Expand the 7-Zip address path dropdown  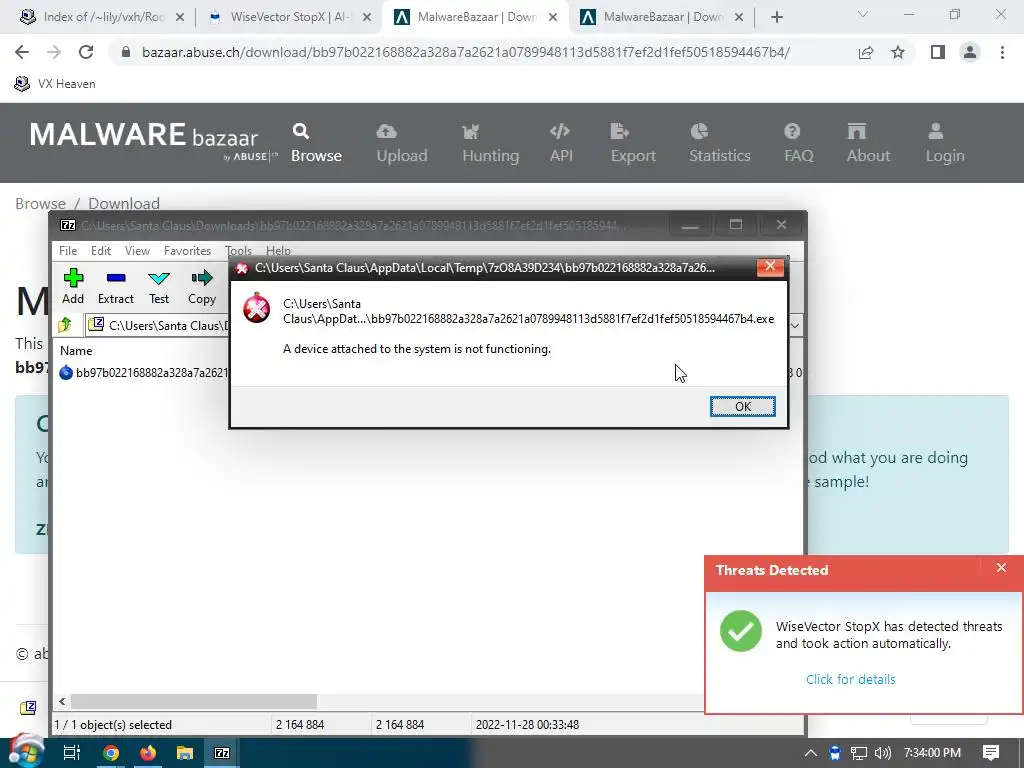pos(795,325)
